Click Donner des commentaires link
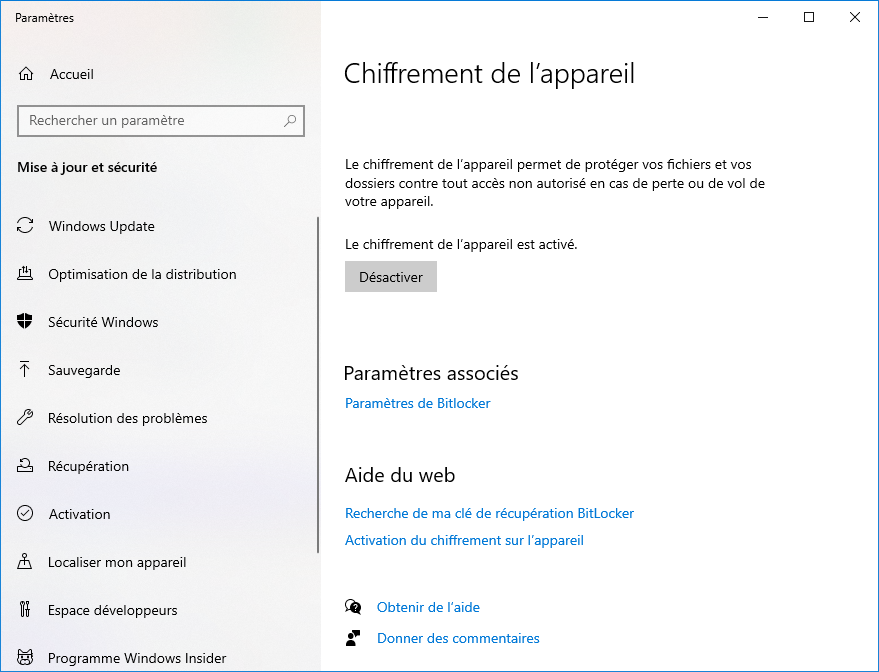 tap(458, 638)
